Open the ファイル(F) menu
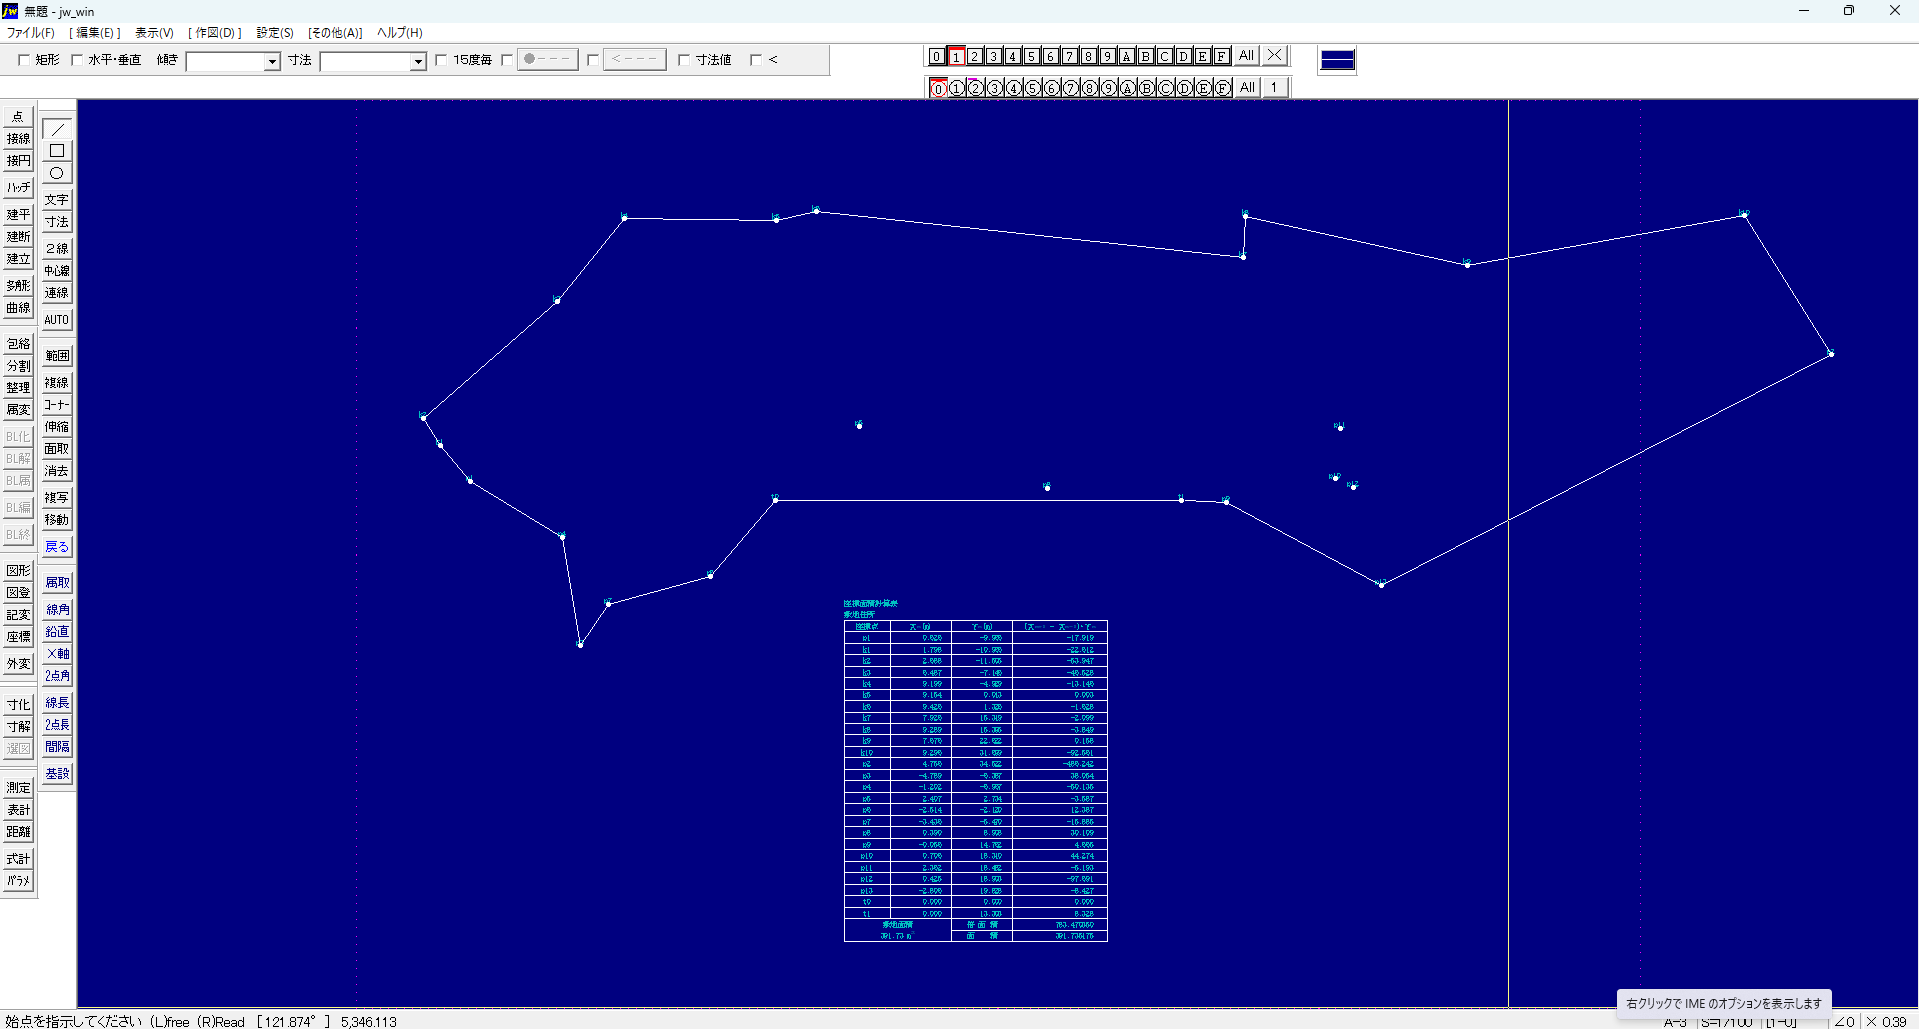Viewport: 1919px width, 1029px height. [31, 33]
